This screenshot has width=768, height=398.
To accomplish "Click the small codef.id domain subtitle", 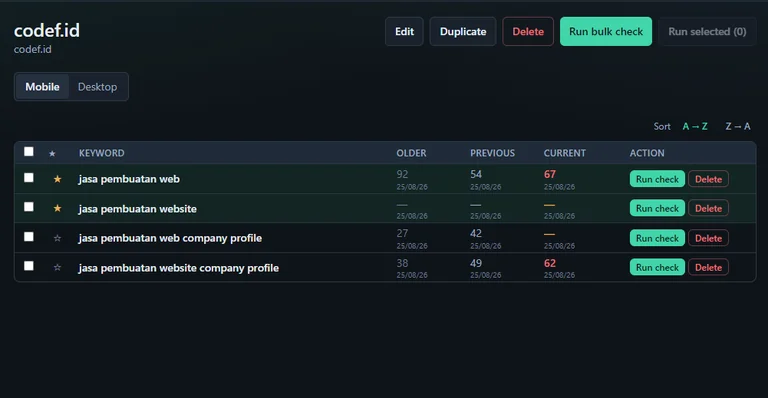I will tap(32, 49).
